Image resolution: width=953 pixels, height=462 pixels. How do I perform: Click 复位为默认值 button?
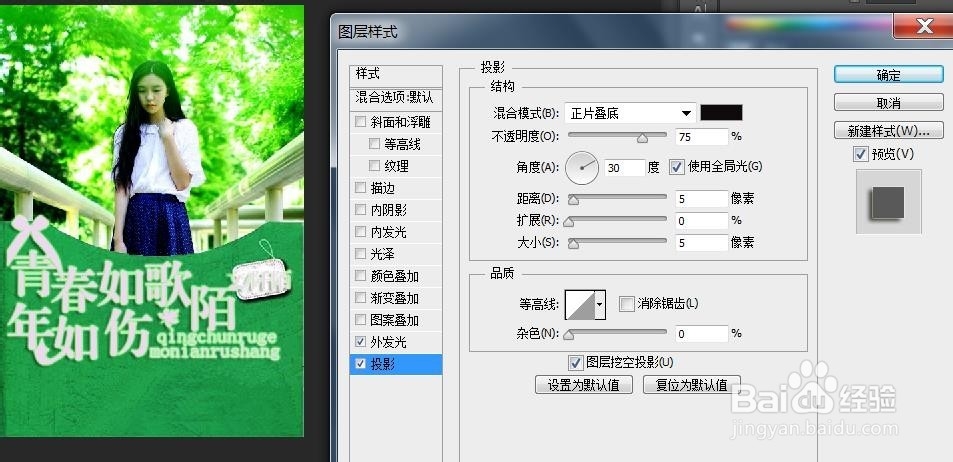692,385
